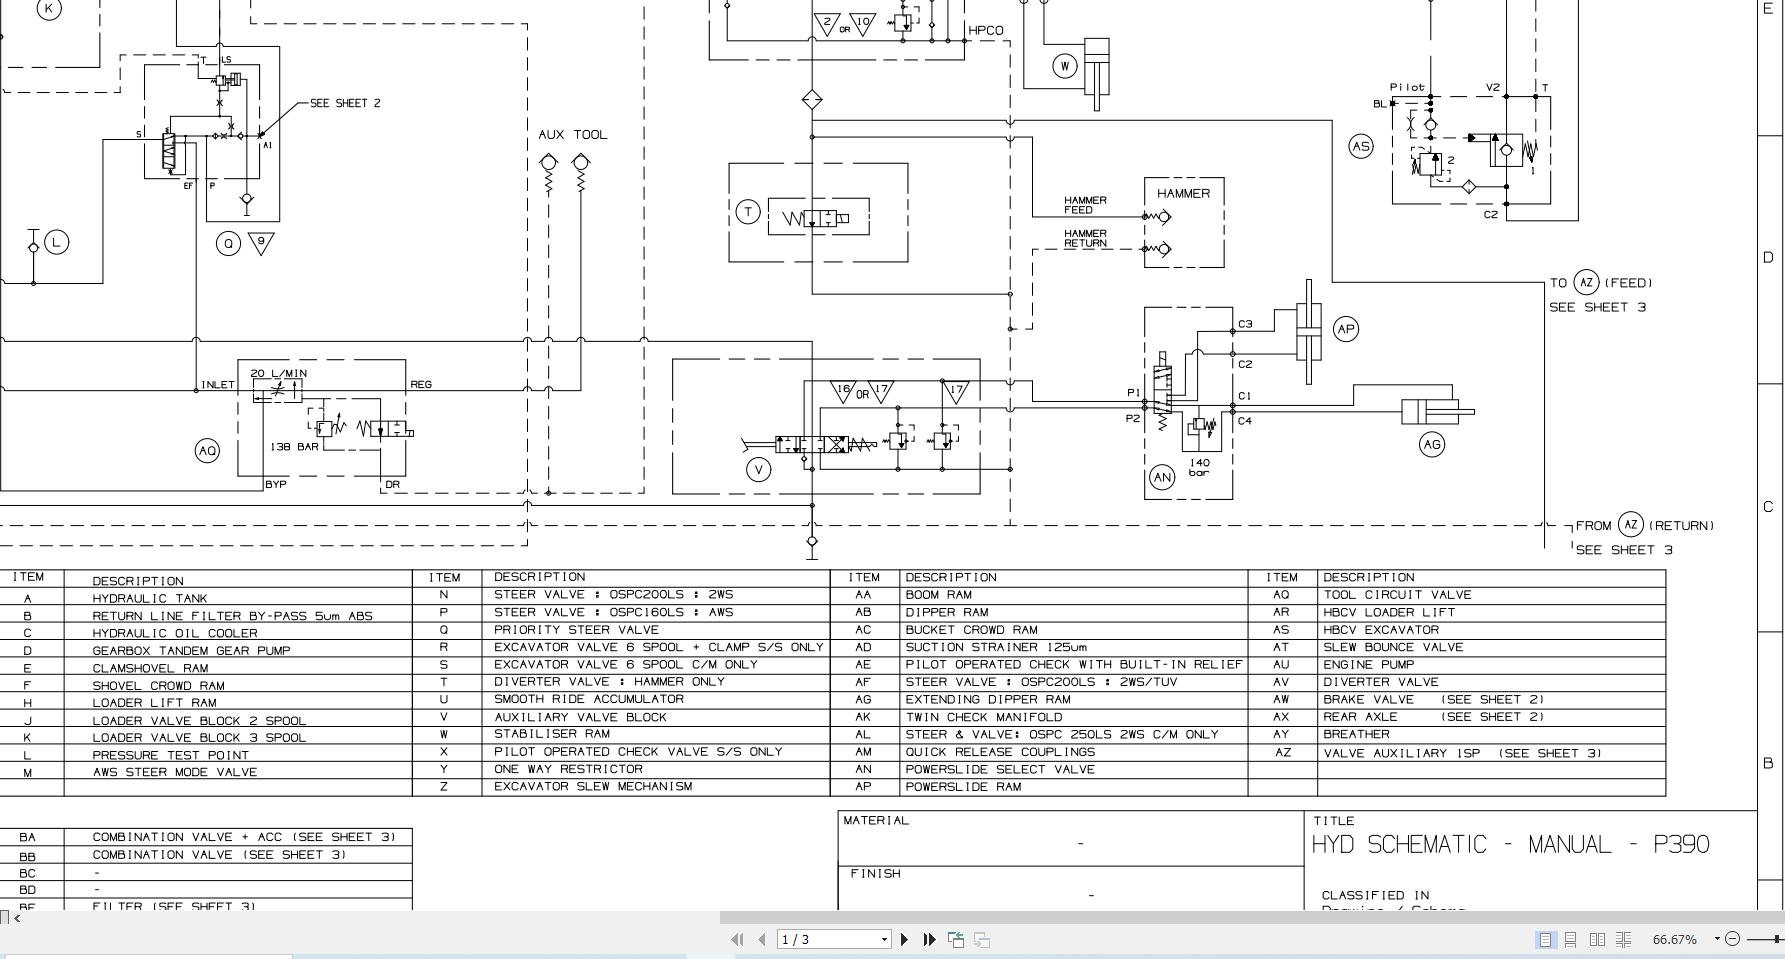Open the page number dropdown arrow
This screenshot has width=1785, height=959.
pyautogui.click(x=884, y=939)
